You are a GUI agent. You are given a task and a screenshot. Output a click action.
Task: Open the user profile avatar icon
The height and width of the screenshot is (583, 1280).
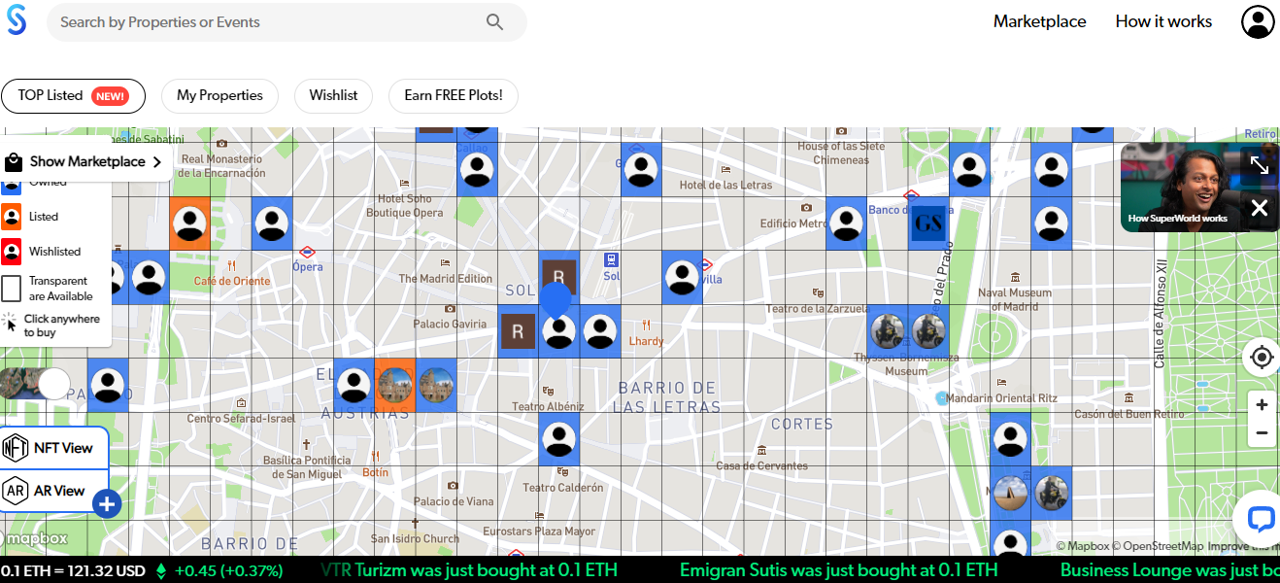point(1257,22)
